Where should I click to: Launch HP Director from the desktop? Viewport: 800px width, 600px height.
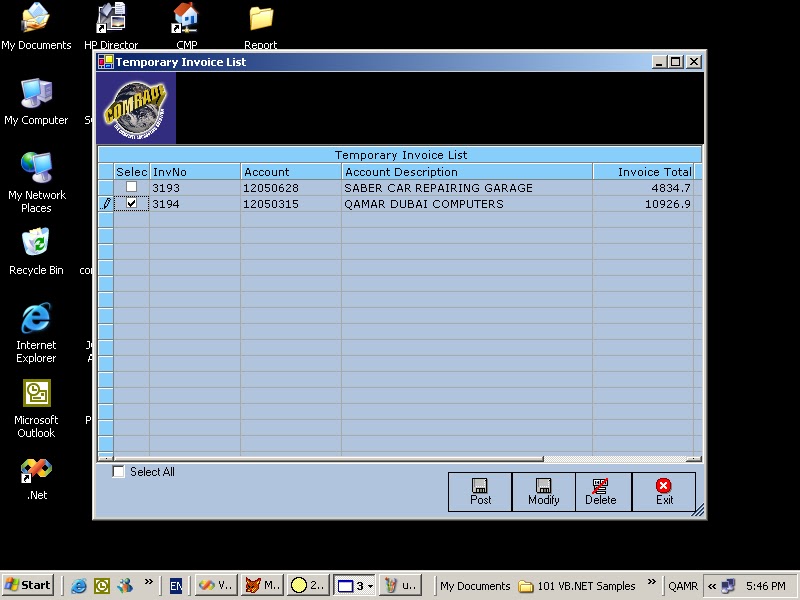click(110, 18)
